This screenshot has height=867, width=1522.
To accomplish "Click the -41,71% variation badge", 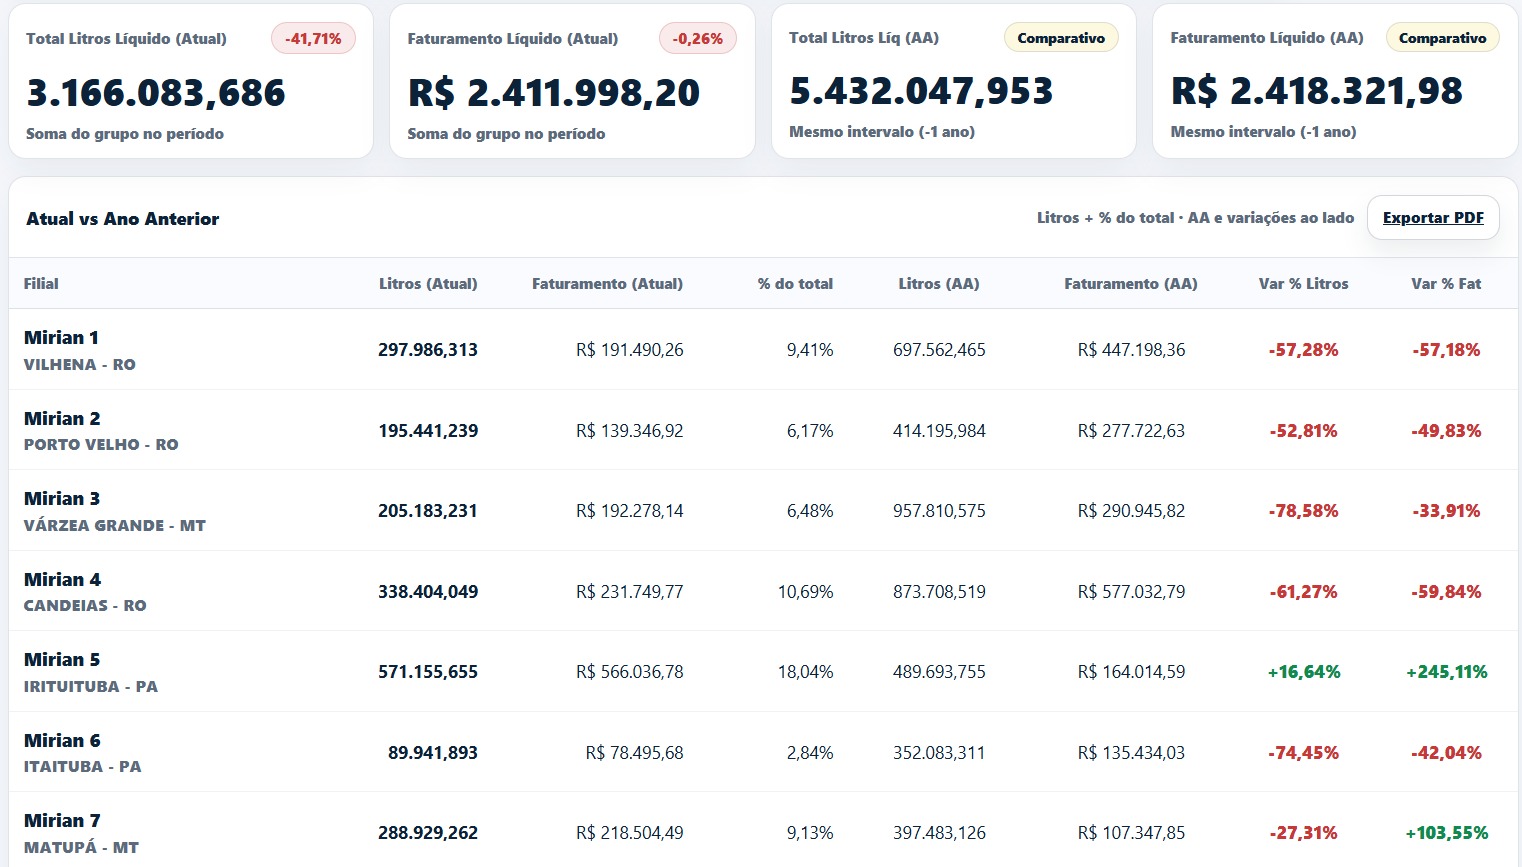I will 313,40.
